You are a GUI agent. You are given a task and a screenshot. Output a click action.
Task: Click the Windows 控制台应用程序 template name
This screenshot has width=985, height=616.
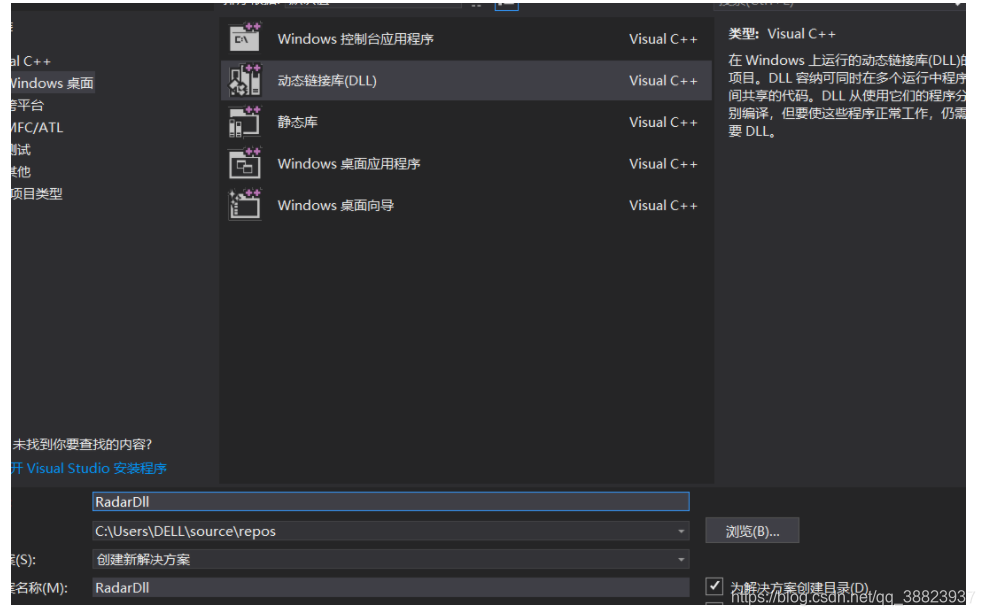pyautogui.click(x=356, y=39)
